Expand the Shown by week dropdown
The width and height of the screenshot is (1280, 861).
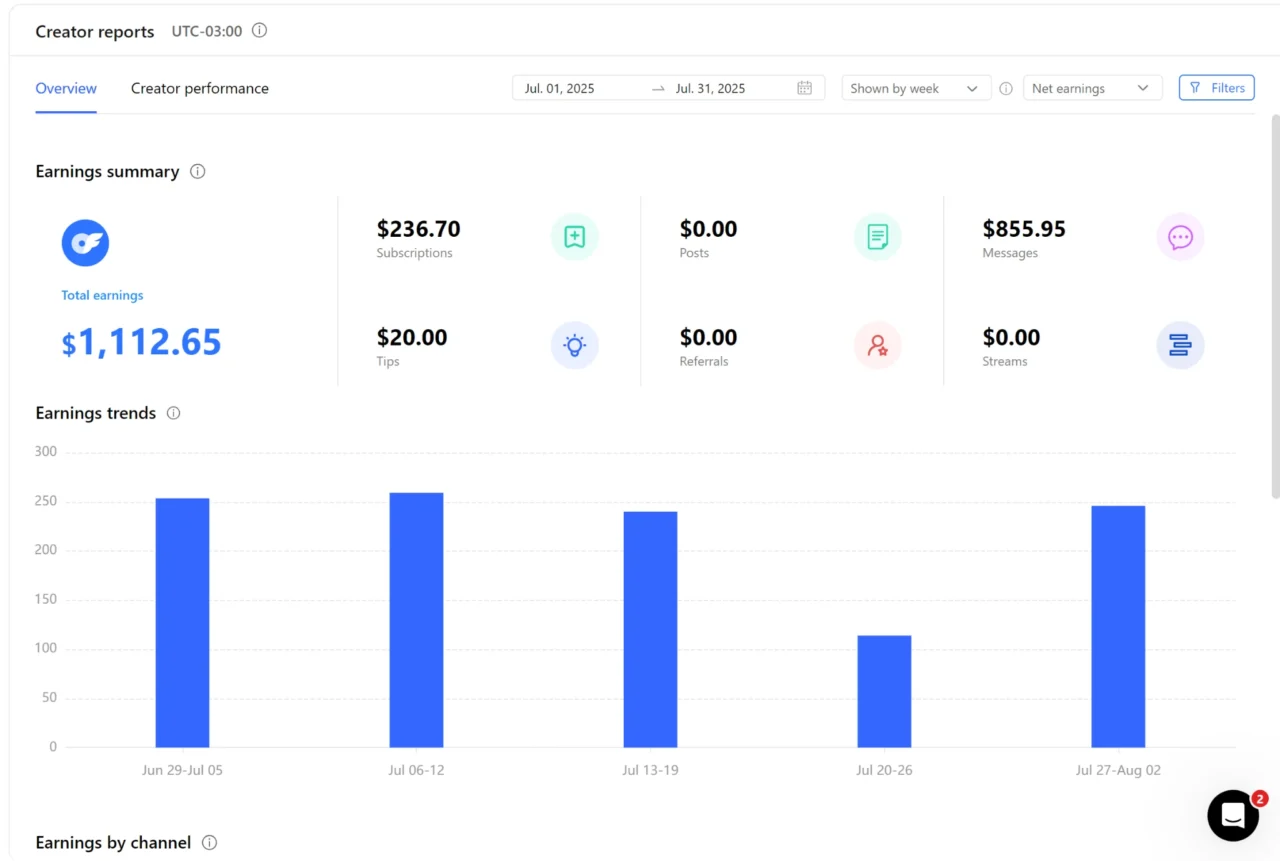coord(915,88)
